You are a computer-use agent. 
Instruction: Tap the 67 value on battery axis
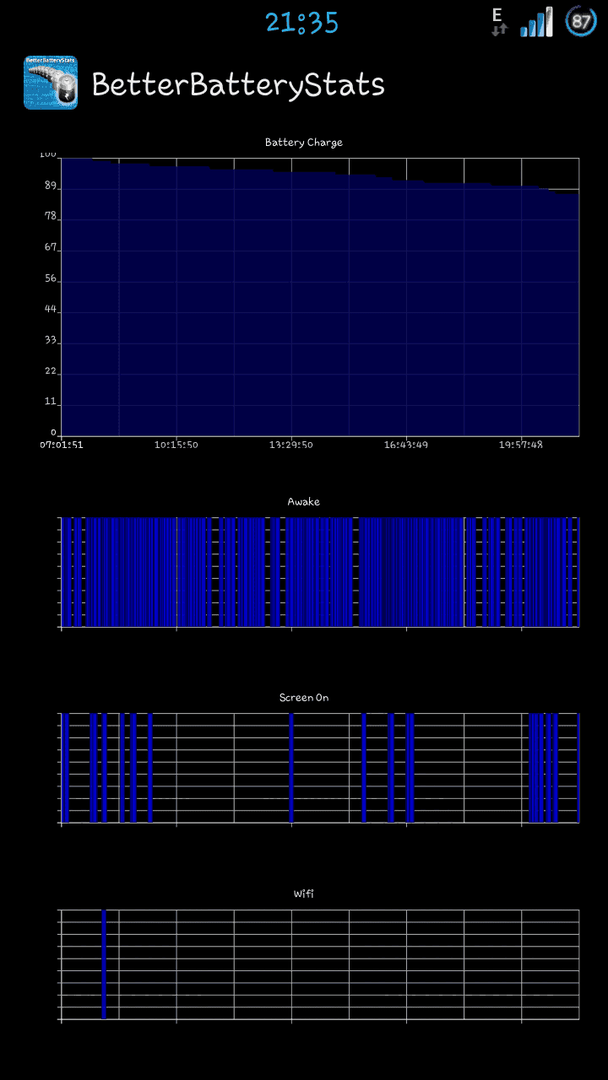tap(50, 248)
